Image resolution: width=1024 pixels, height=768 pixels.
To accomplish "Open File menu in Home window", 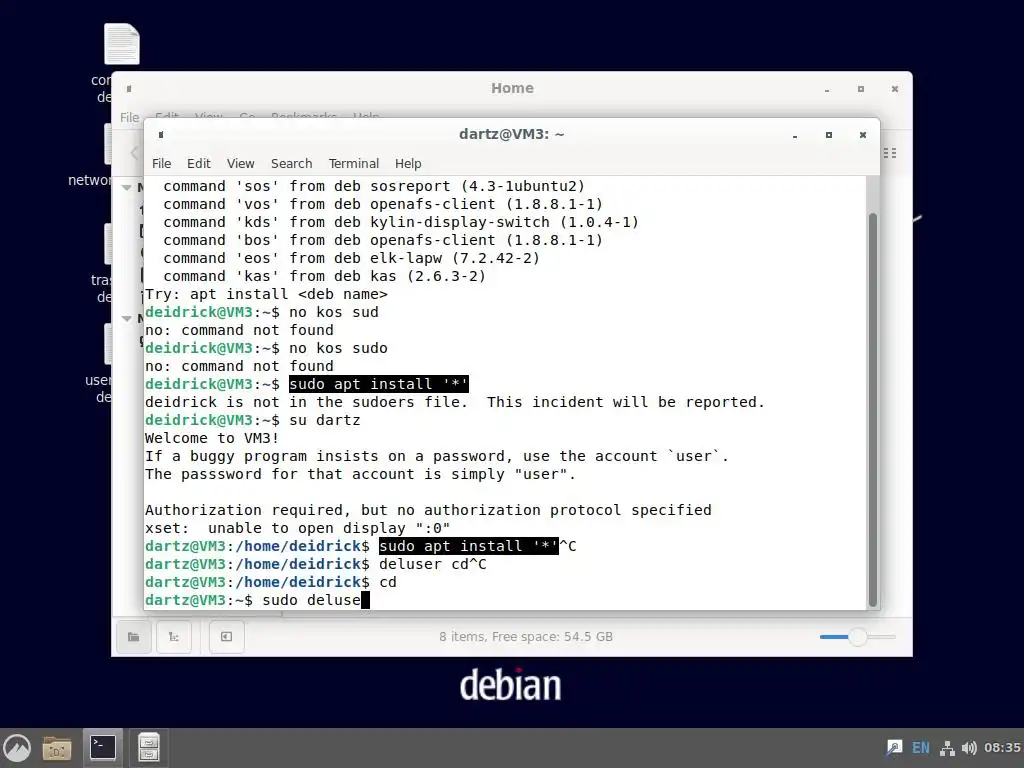I will 129,117.
